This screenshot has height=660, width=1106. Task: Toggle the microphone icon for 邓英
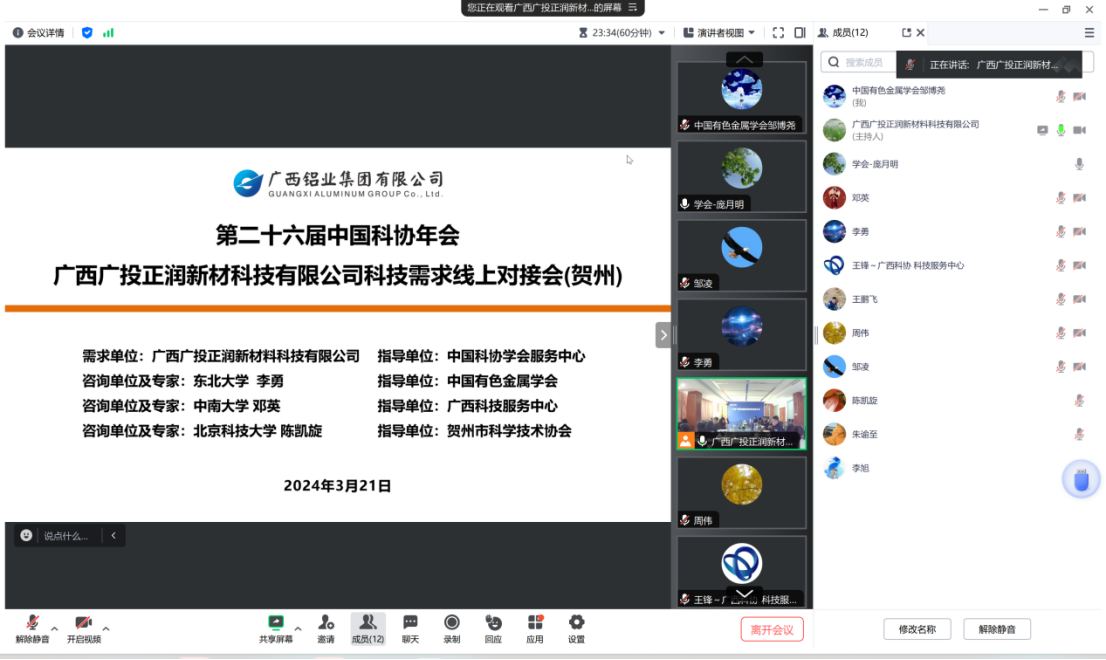pyautogui.click(x=1060, y=198)
